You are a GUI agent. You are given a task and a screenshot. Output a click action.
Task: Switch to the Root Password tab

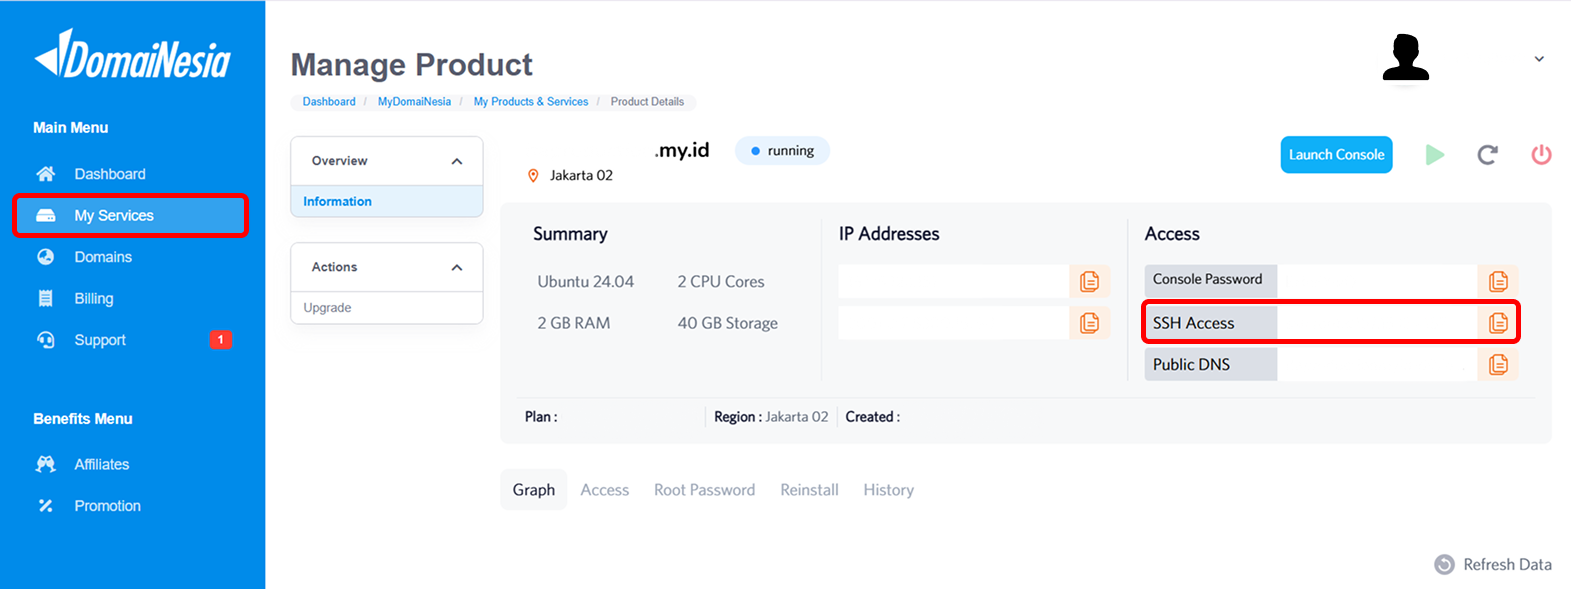[x=704, y=490]
